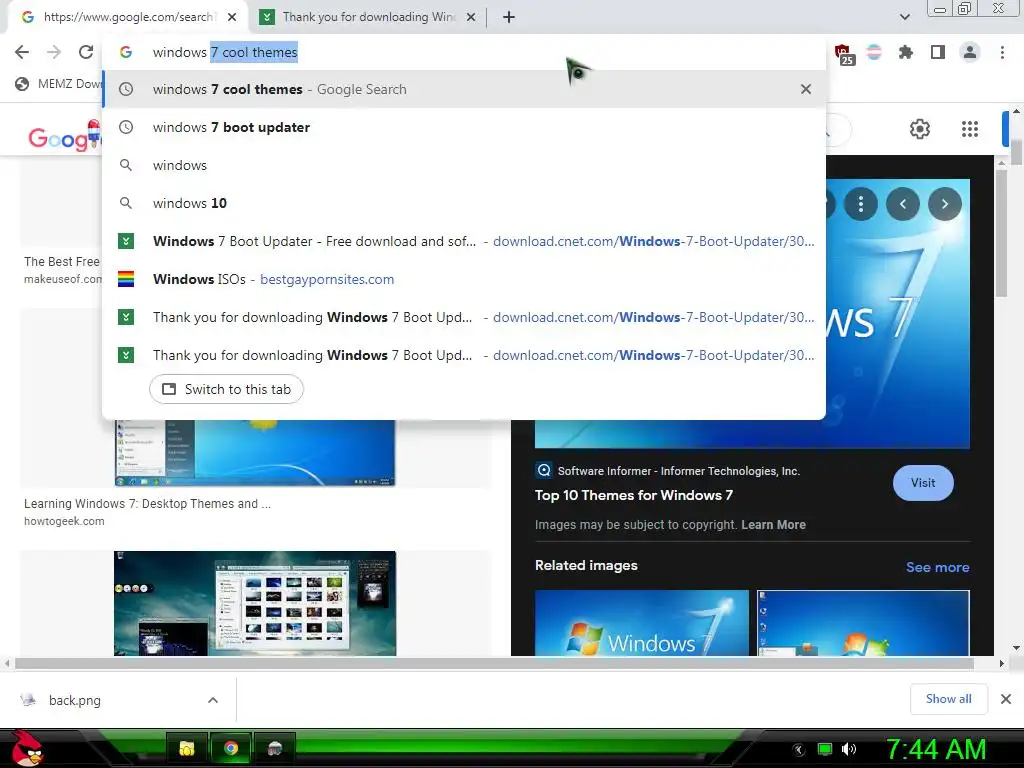This screenshot has width=1024, height=768.
Task: Open the dark theme gallery thumbnail result
Action: point(255,603)
